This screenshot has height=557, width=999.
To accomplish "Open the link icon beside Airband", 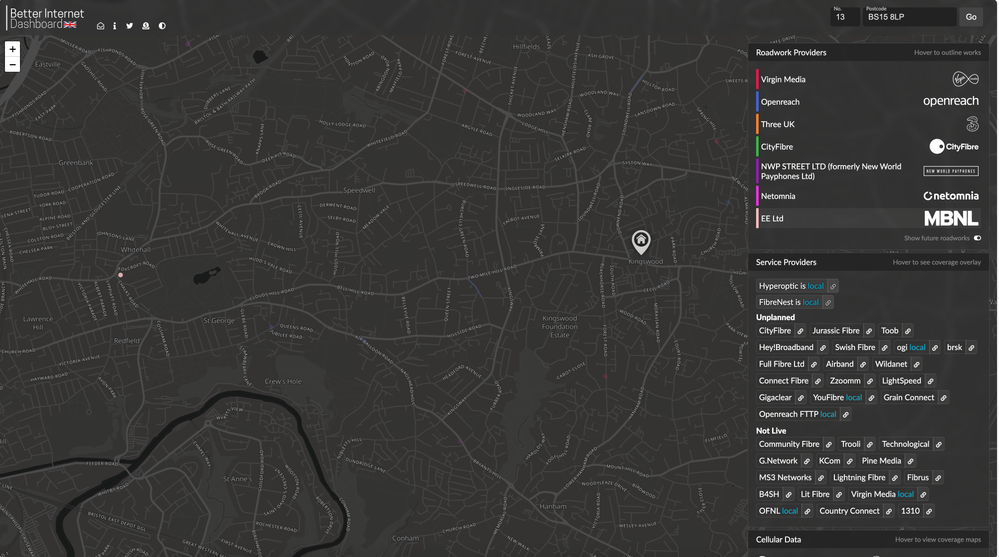I will point(863,365).
